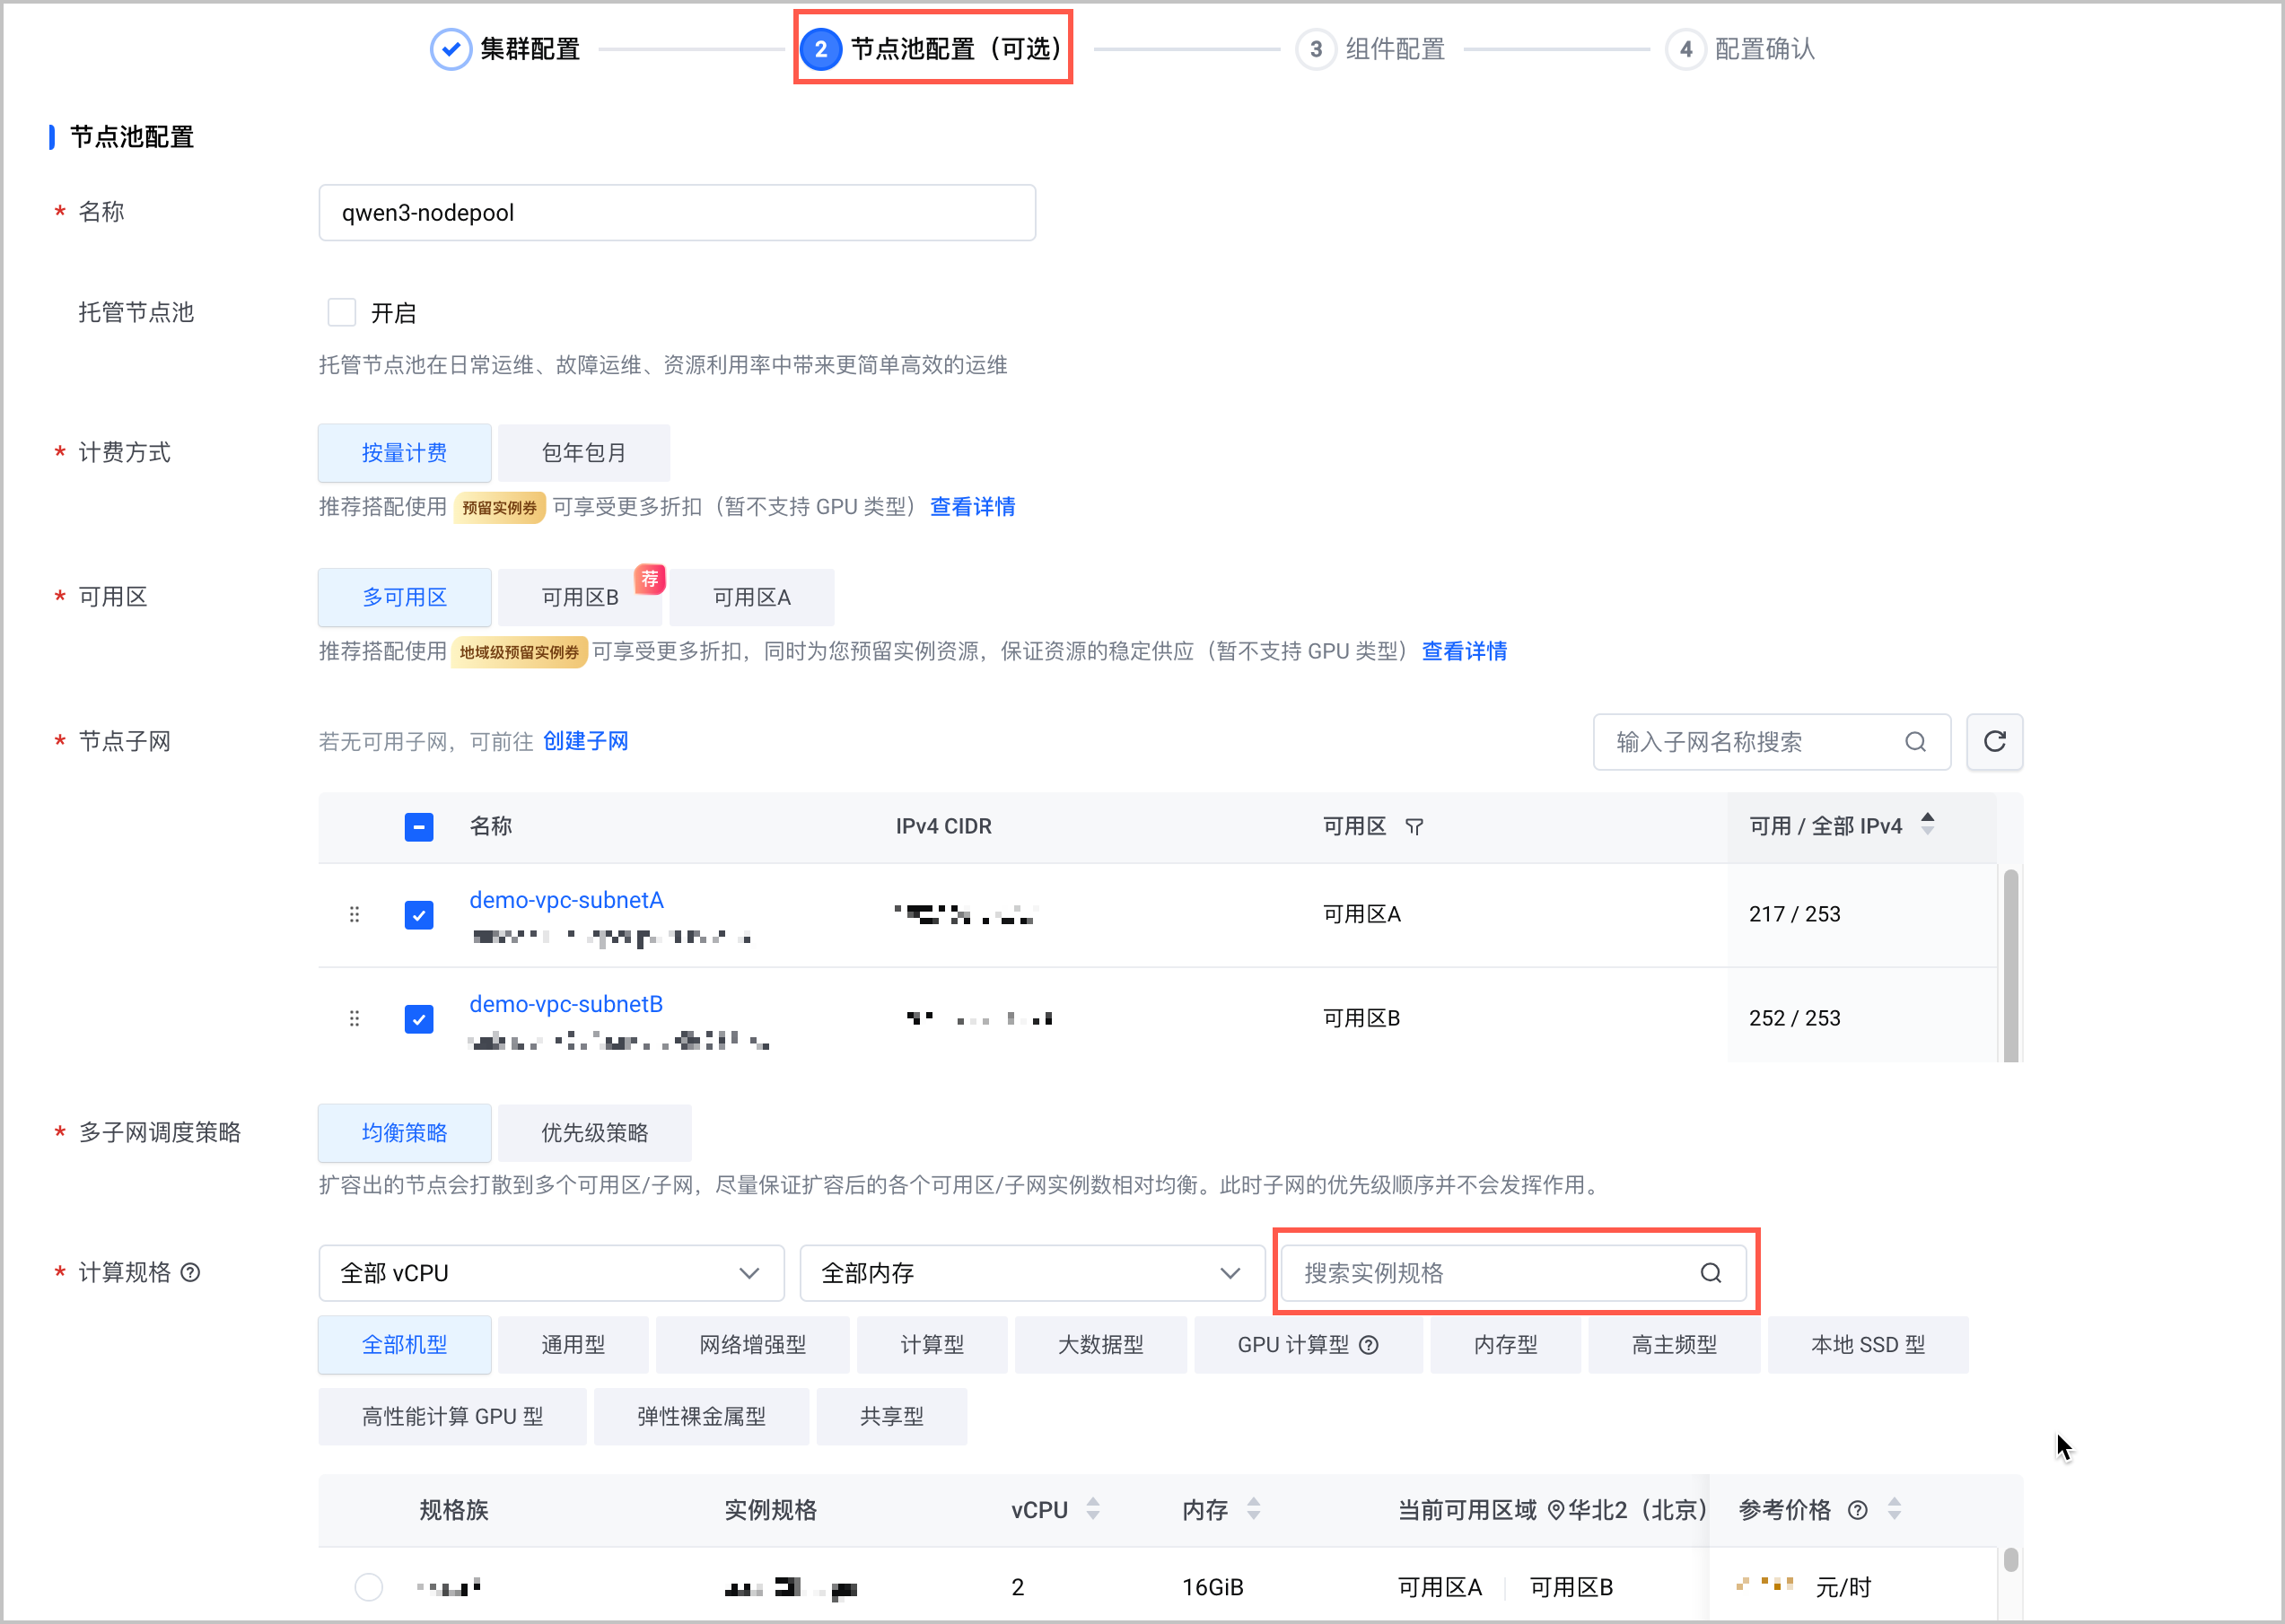Screen dimensions: 2285x1624
Task: Click the 名称 field containing qwen3-nodepool
Action: [677, 213]
